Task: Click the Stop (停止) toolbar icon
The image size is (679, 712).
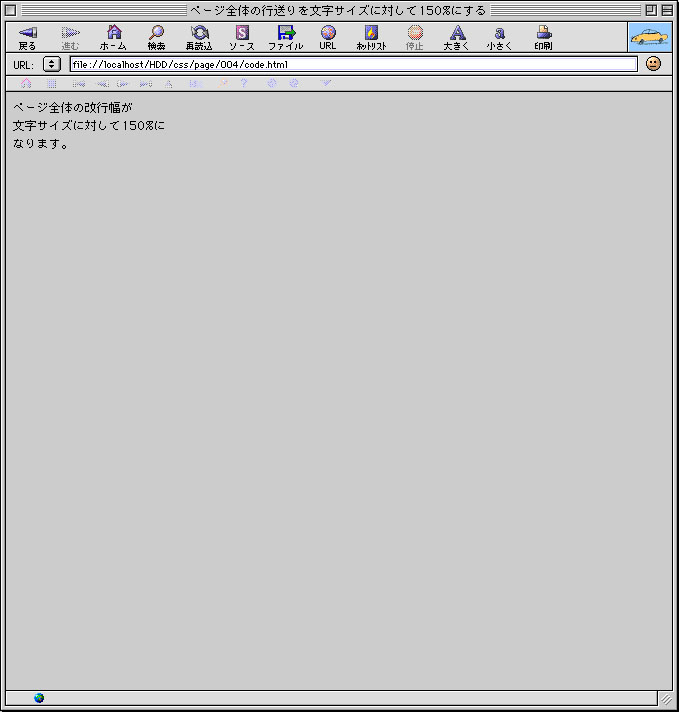Action: click(415, 38)
